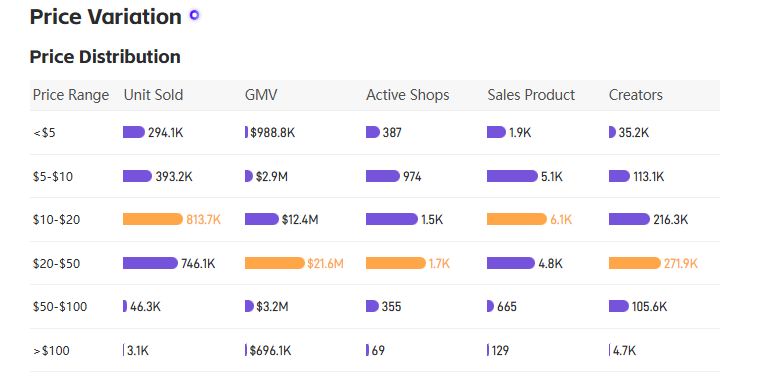Select the <$5 price range row

pyautogui.click(x=375, y=132)
